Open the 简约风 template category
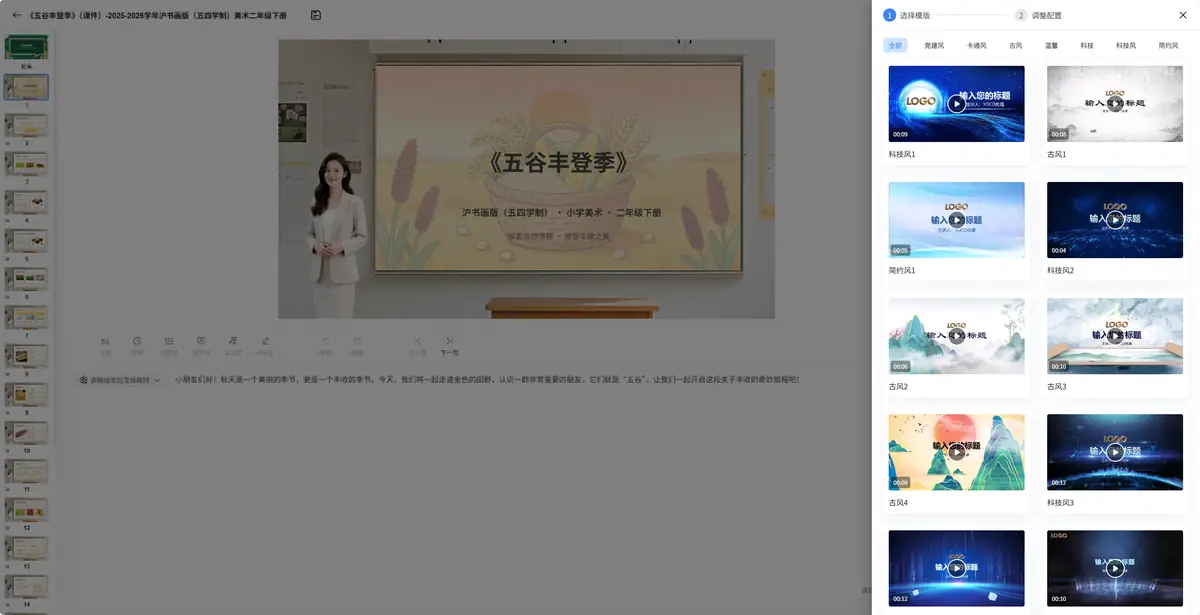Image resolution: width=1200 pixels, height=615 pixels. 1168,45
